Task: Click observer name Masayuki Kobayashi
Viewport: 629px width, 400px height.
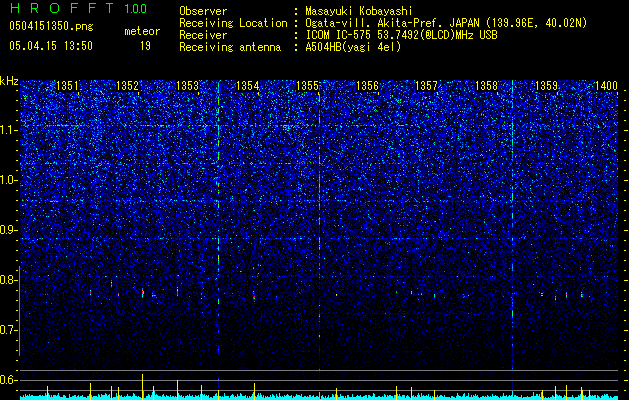Action: click(x=359, y=11)
